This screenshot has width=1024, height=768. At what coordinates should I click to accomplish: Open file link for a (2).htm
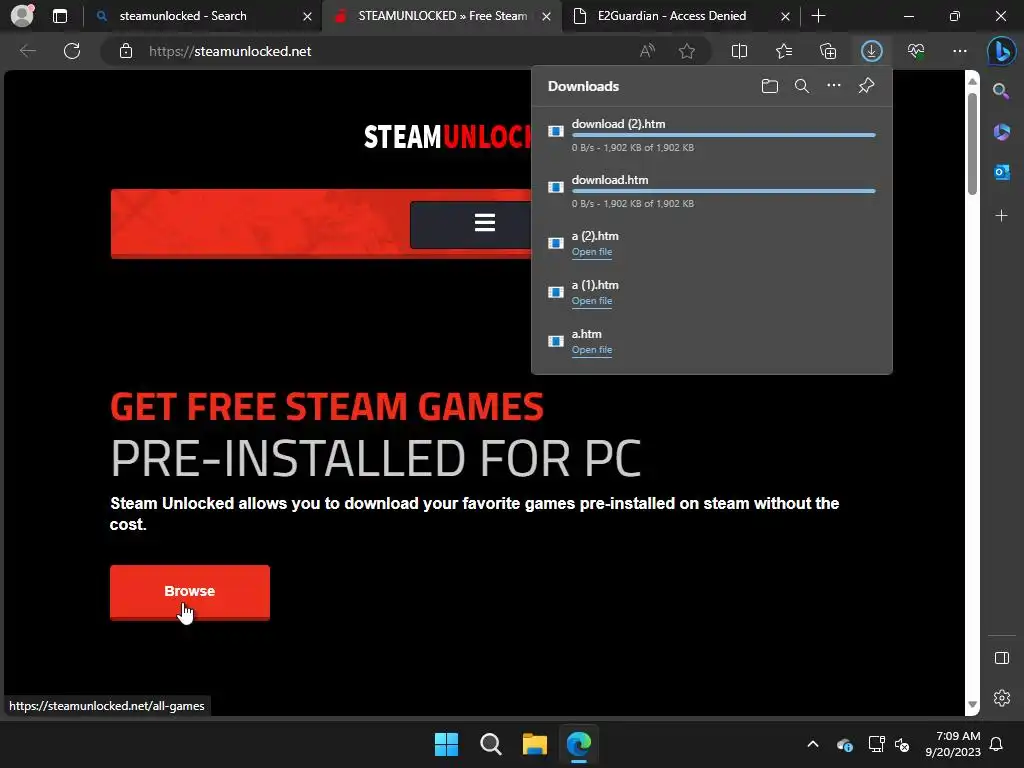[x=592, y=252]
